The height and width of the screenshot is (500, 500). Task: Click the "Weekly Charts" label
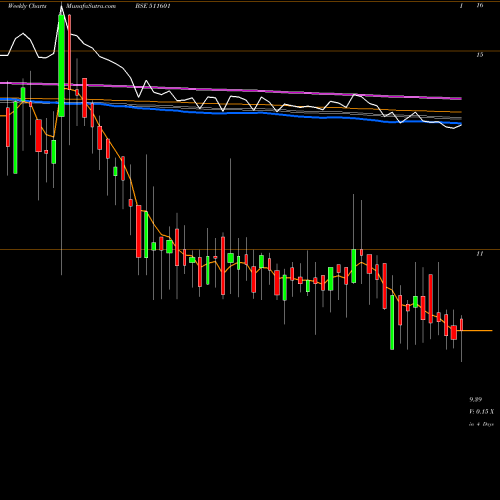[27, 6]
